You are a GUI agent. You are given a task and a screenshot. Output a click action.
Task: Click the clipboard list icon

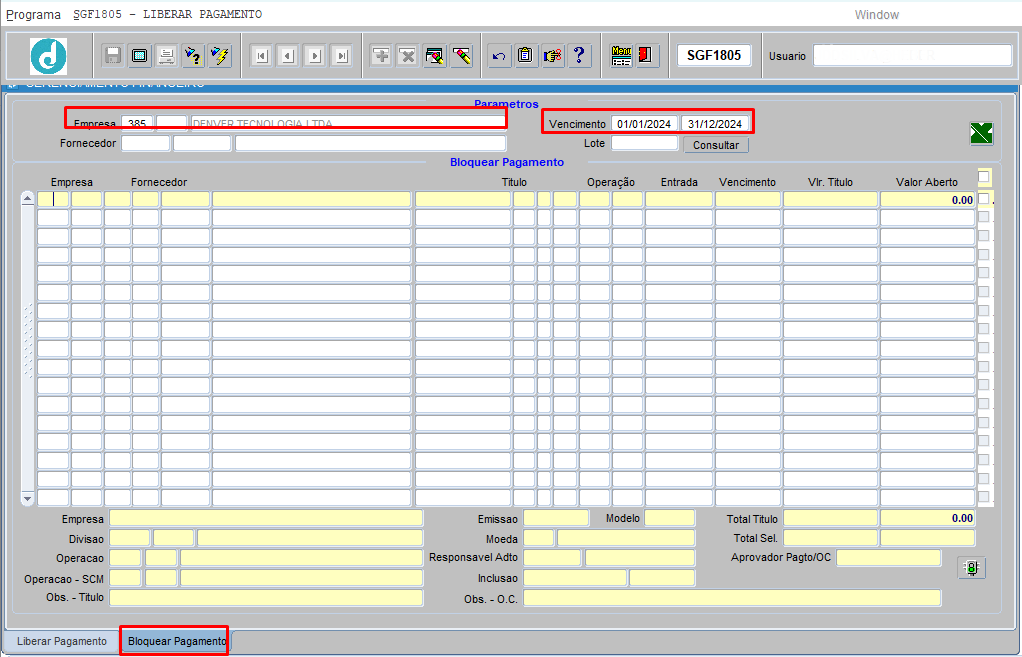(525, 56)
